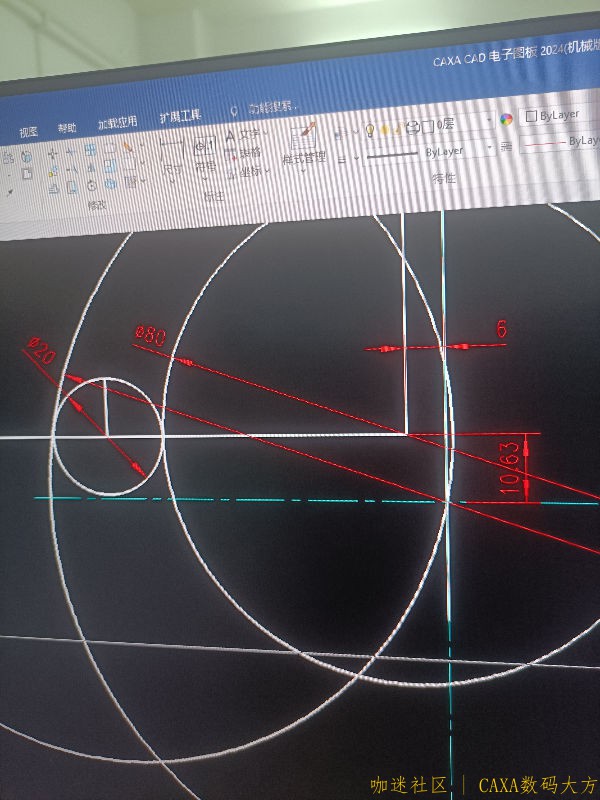Select the move (four-arrow) tool in 修改

point(53,154)
